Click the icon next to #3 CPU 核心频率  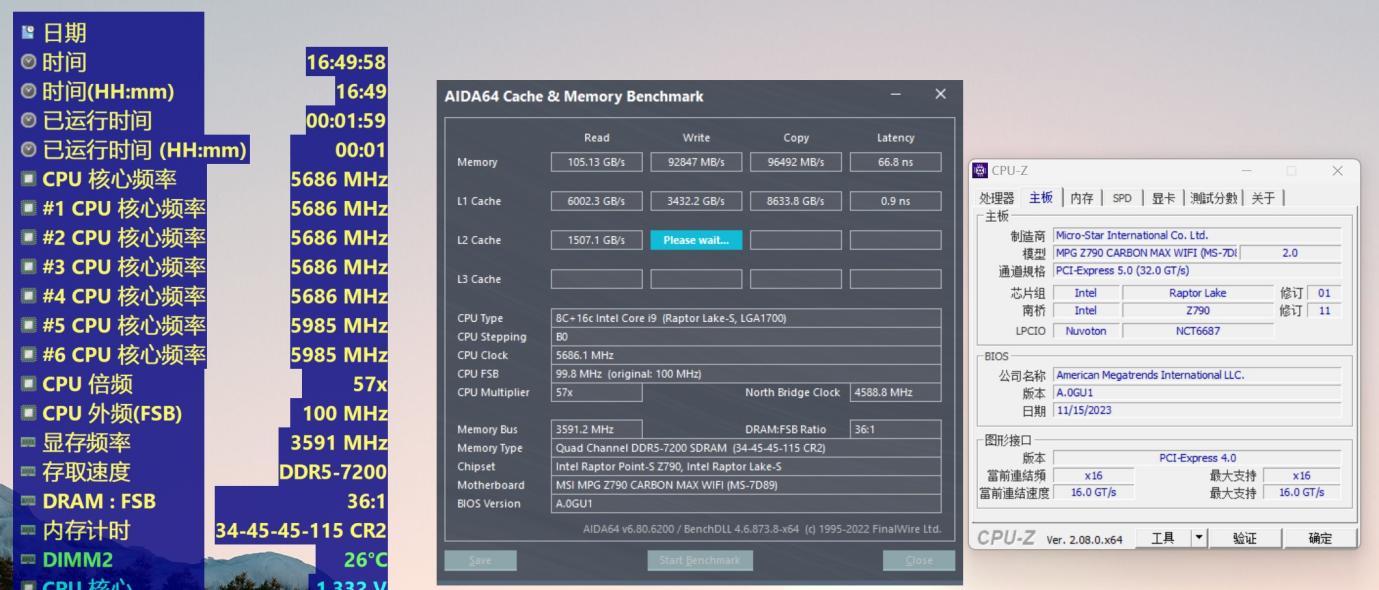coord(28,267)
